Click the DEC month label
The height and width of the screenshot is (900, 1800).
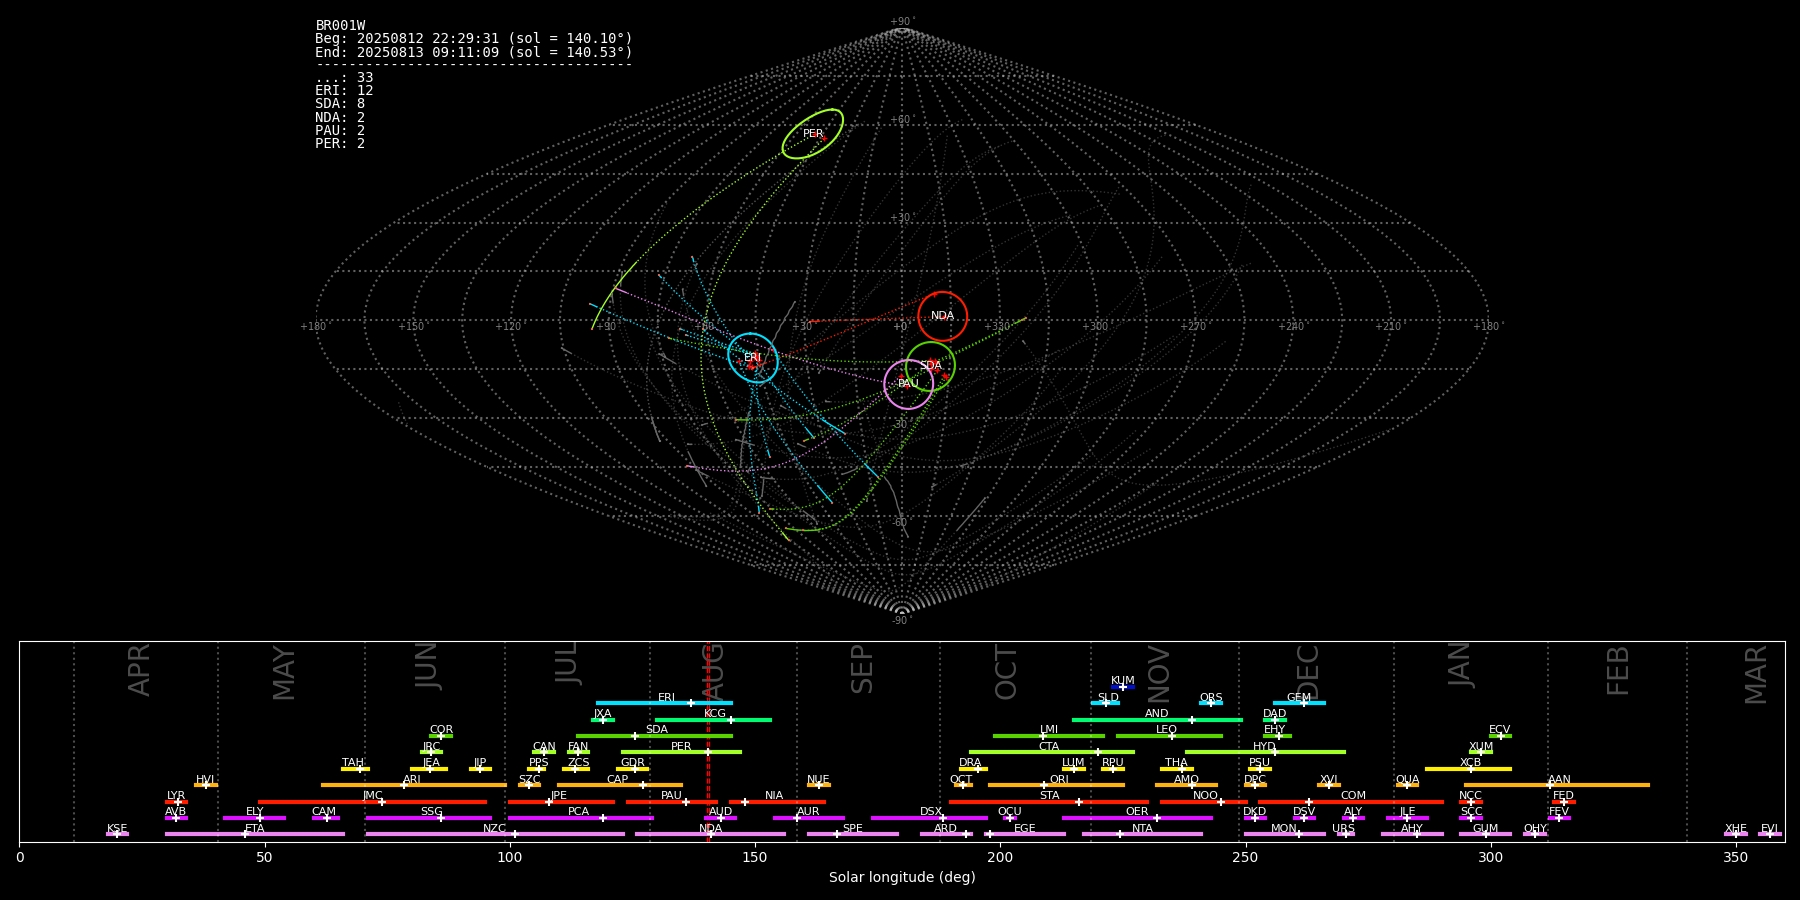(1308, 671)
